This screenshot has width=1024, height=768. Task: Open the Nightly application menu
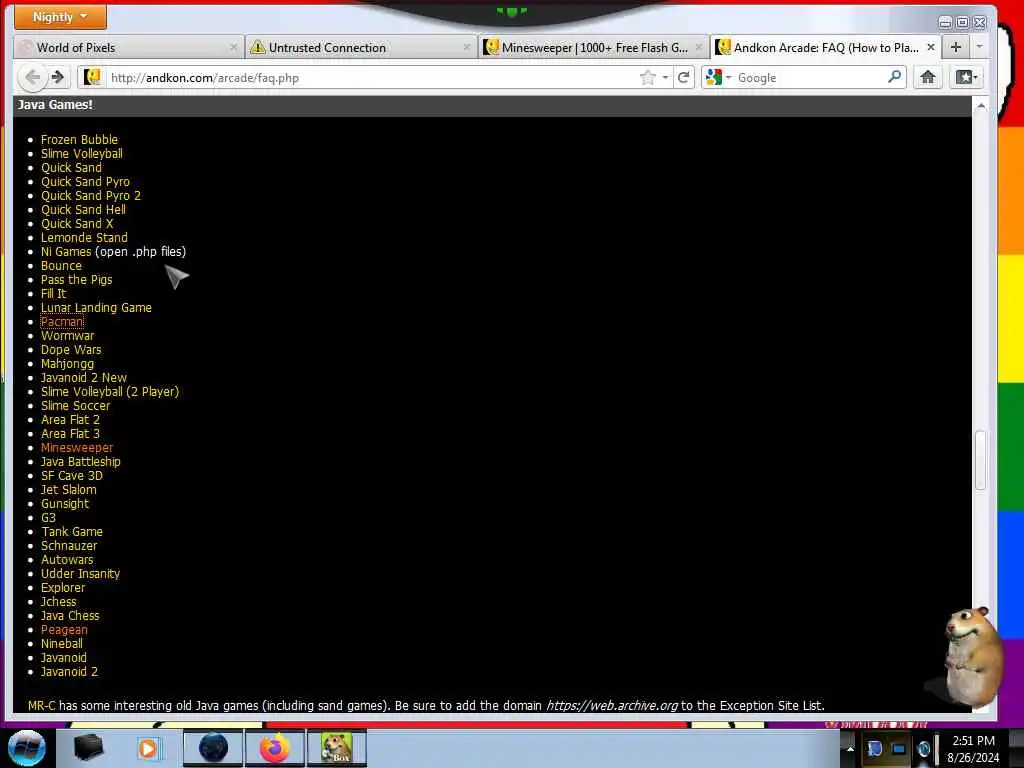[x=60, y=17]
